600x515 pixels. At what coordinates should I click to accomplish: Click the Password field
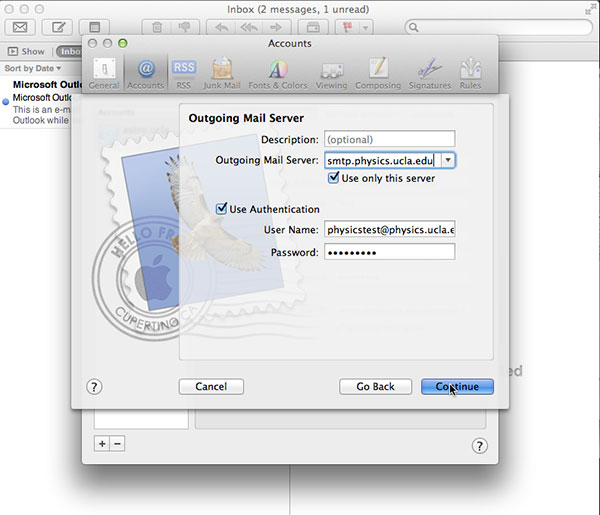(x=390, y=252)
